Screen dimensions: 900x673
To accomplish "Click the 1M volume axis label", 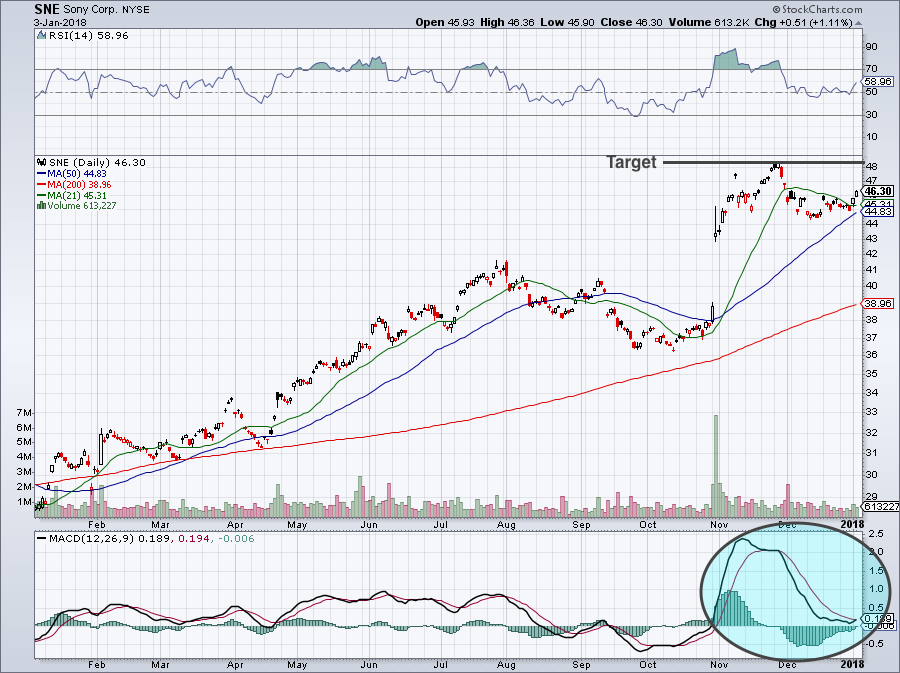I will point(24,502).
